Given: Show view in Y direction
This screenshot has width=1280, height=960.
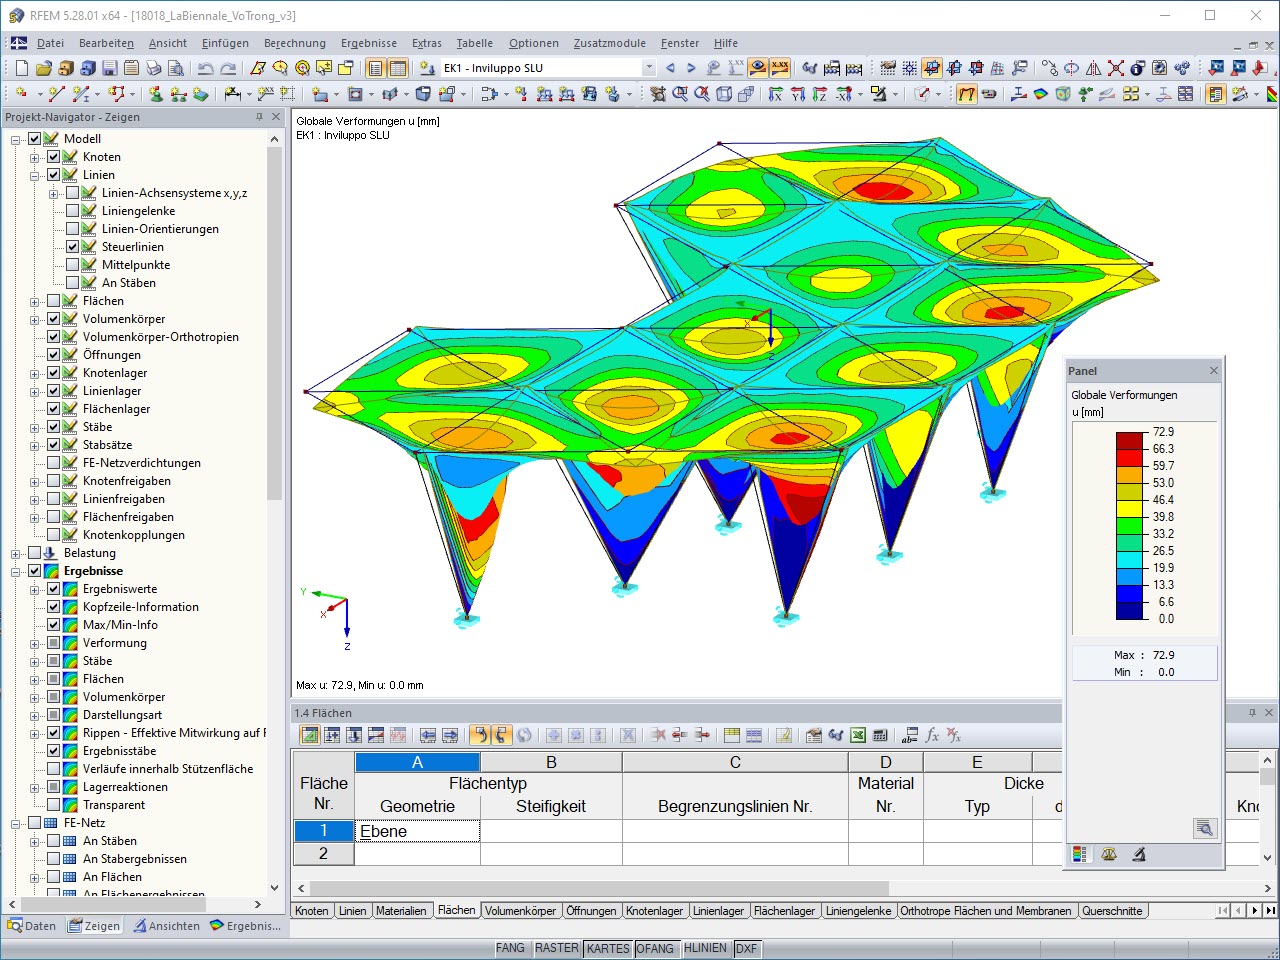Looking at the screenshot, I should pos(798,94).
